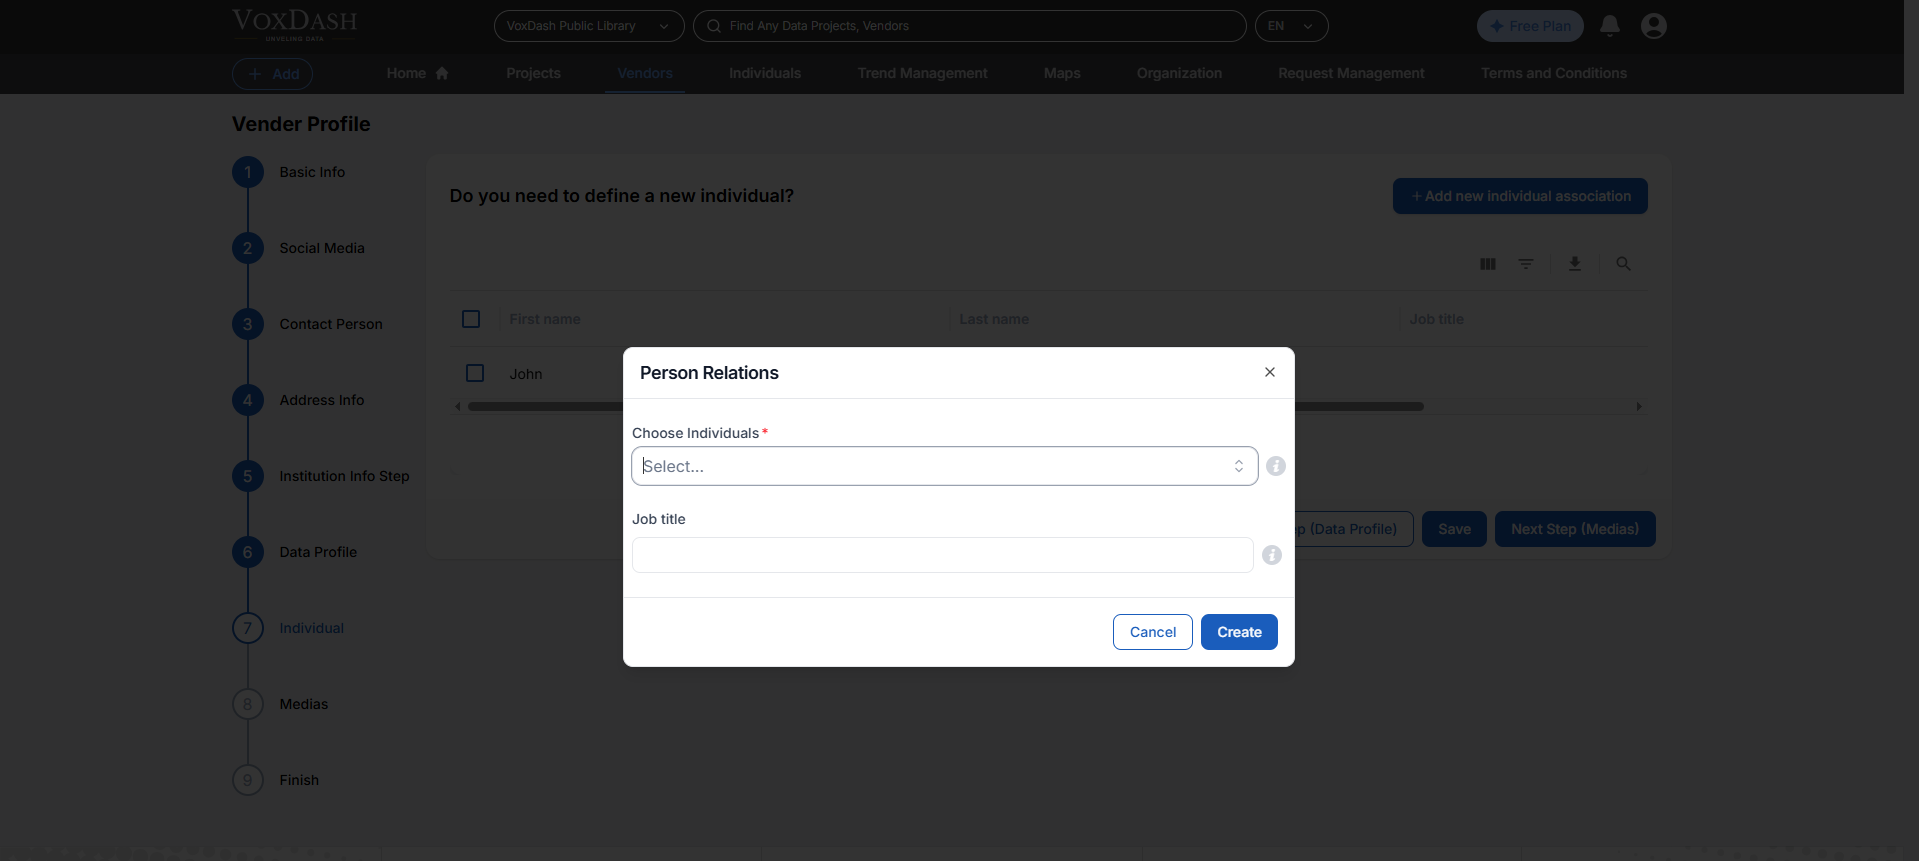Go to the Home tab
This screenshot has height=861, width=1919.
click(x=417, y=73)
